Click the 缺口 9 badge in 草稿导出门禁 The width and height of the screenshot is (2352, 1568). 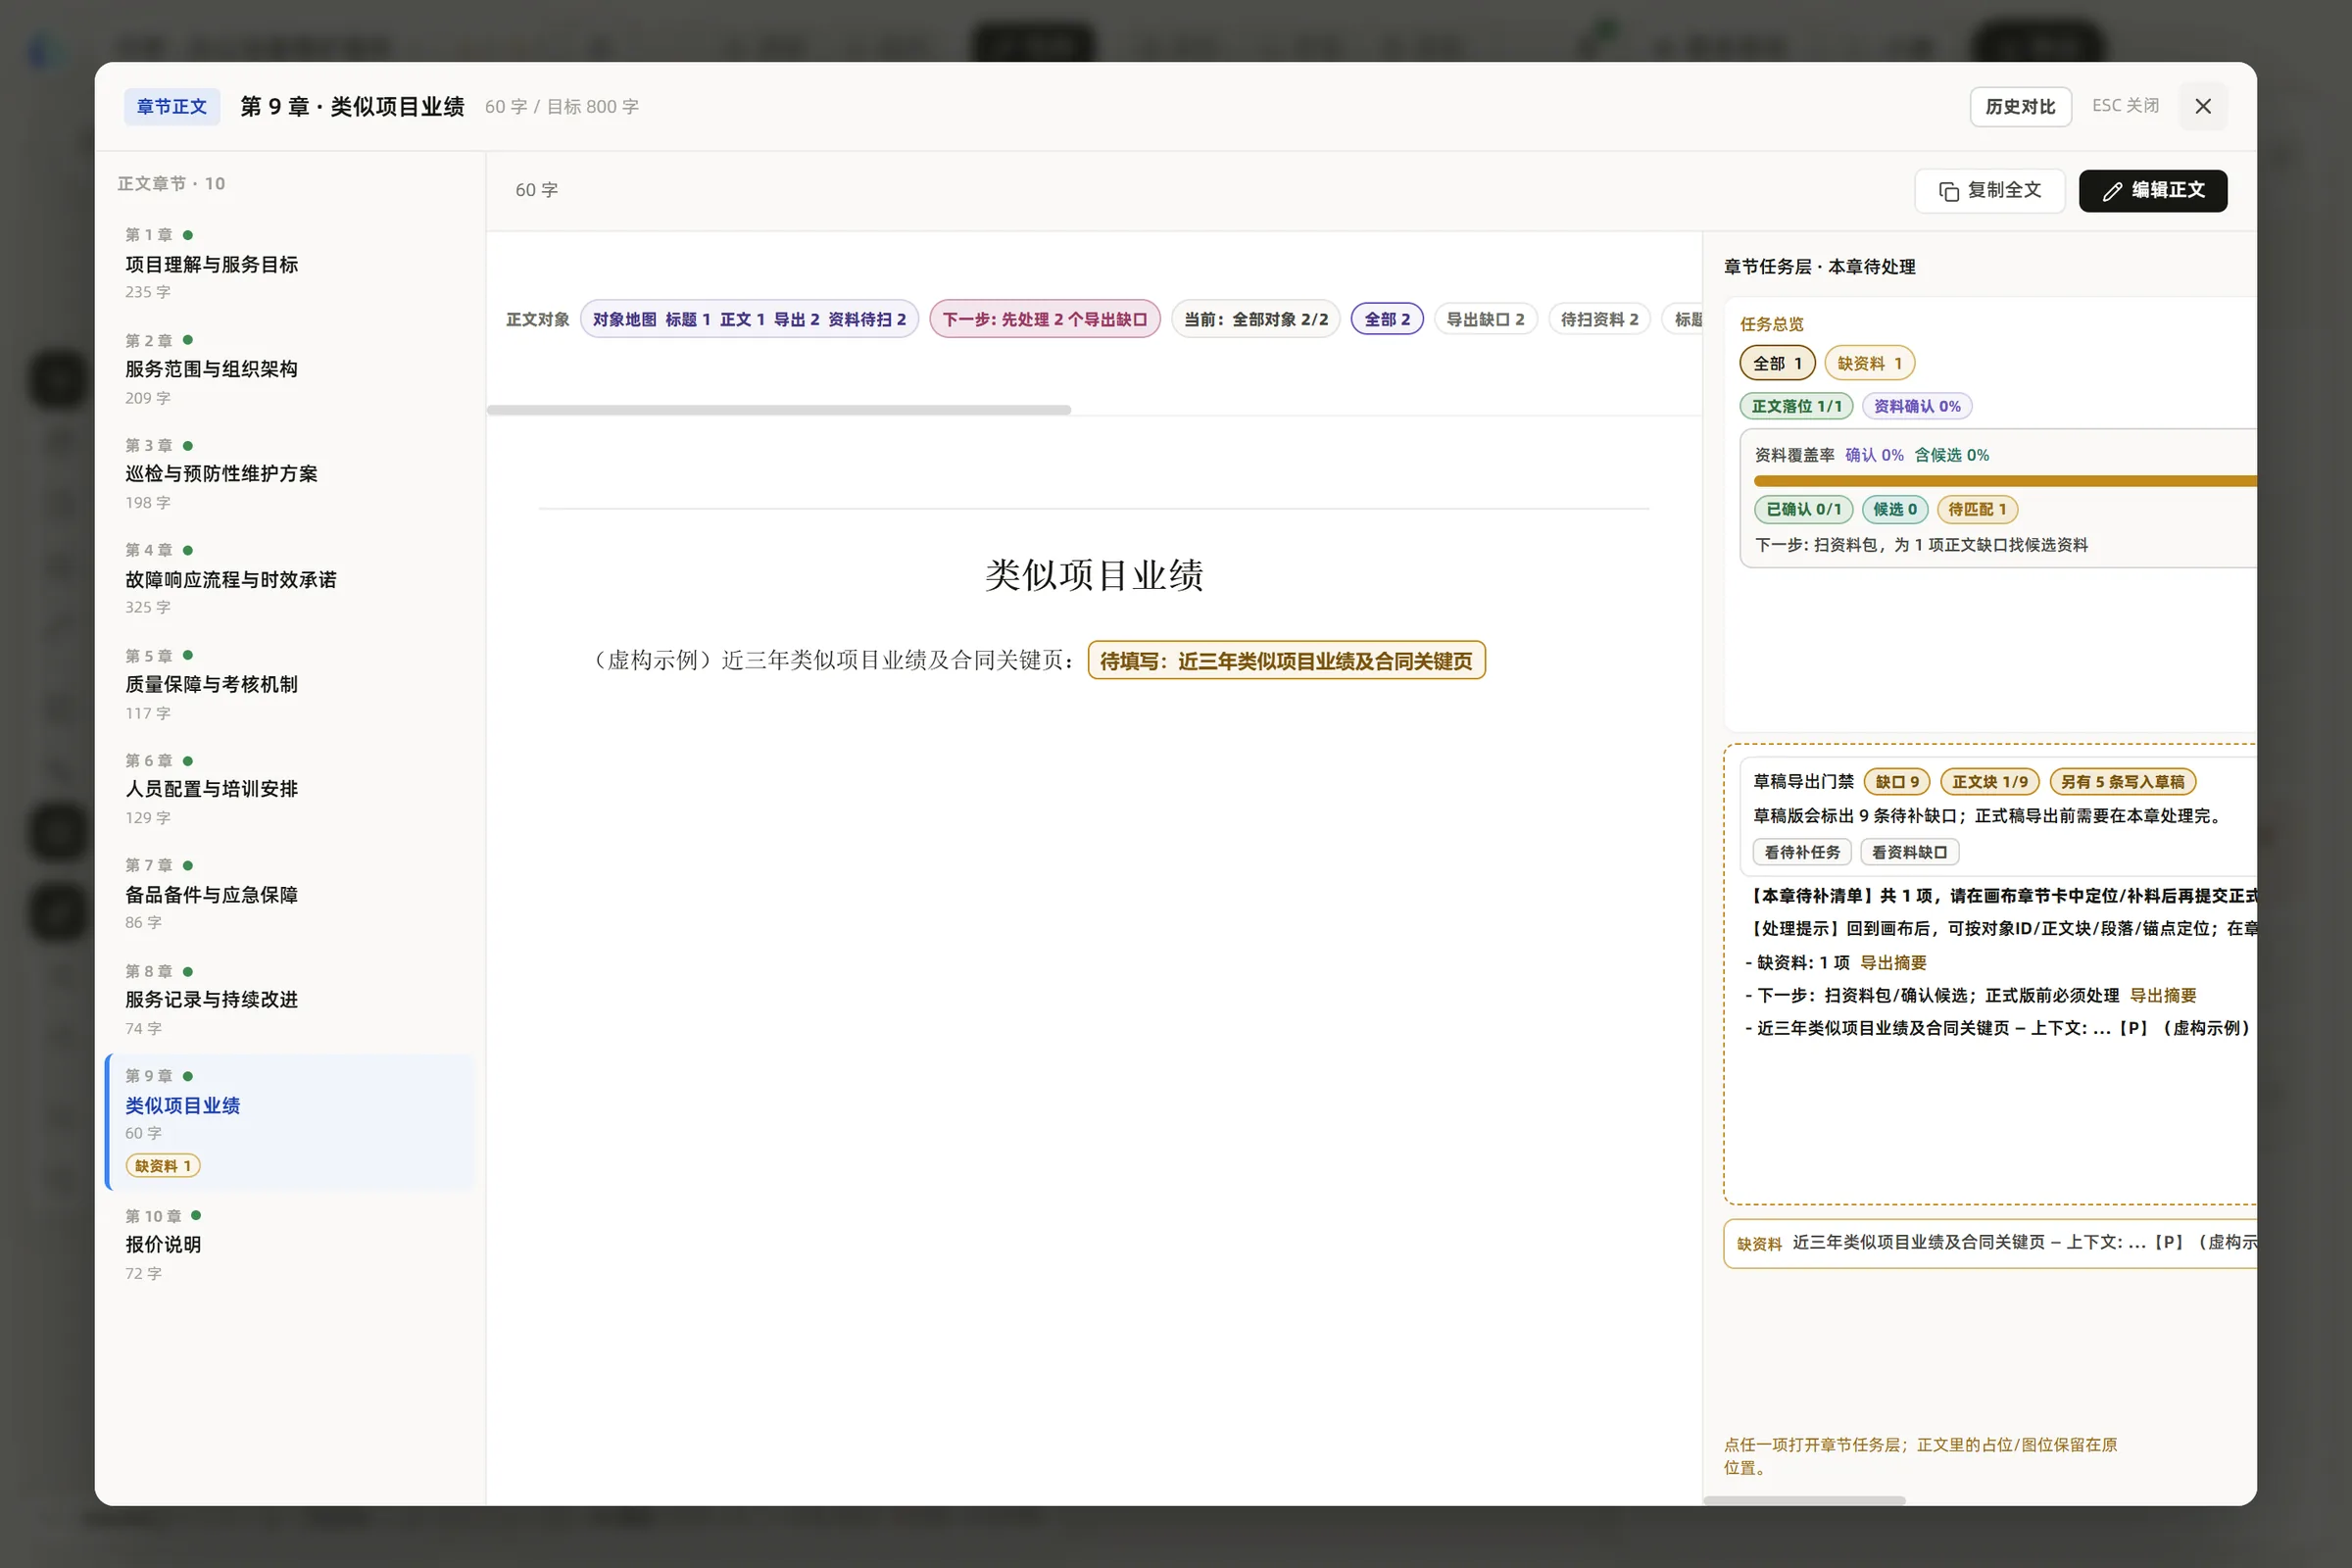point(1897,781)
